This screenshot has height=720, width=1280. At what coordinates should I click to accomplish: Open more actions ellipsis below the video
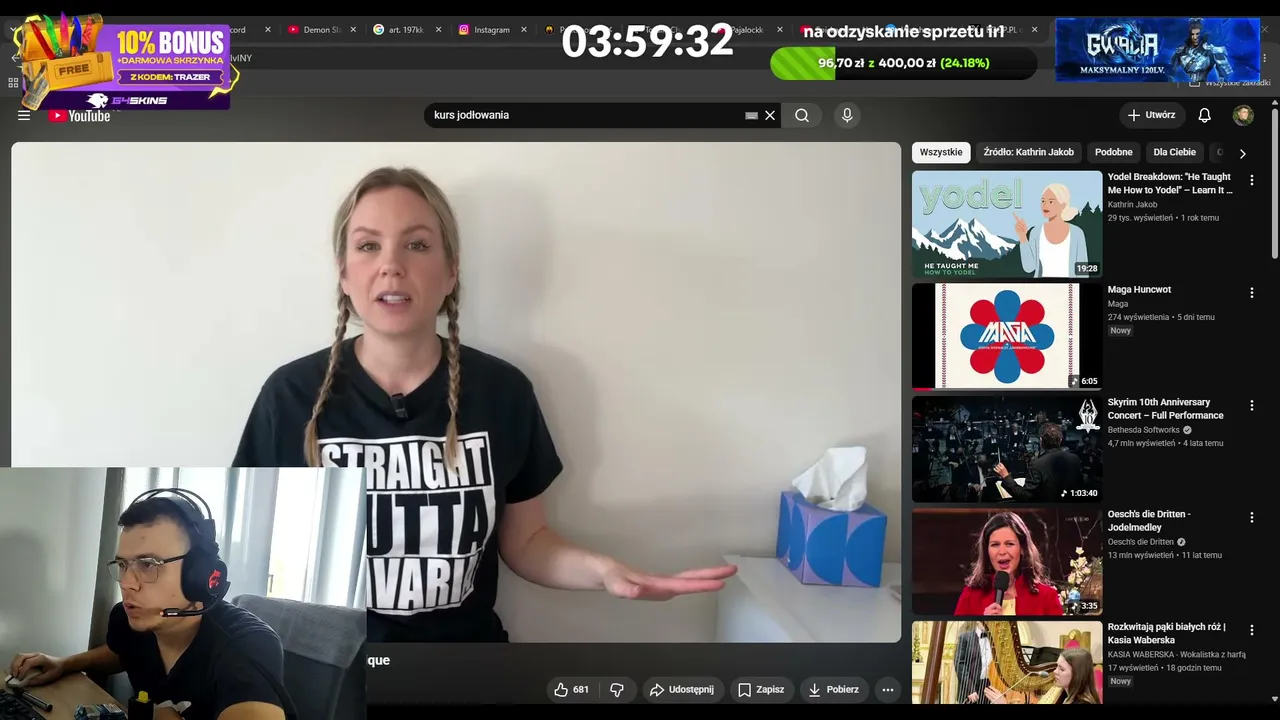point(887,689)
